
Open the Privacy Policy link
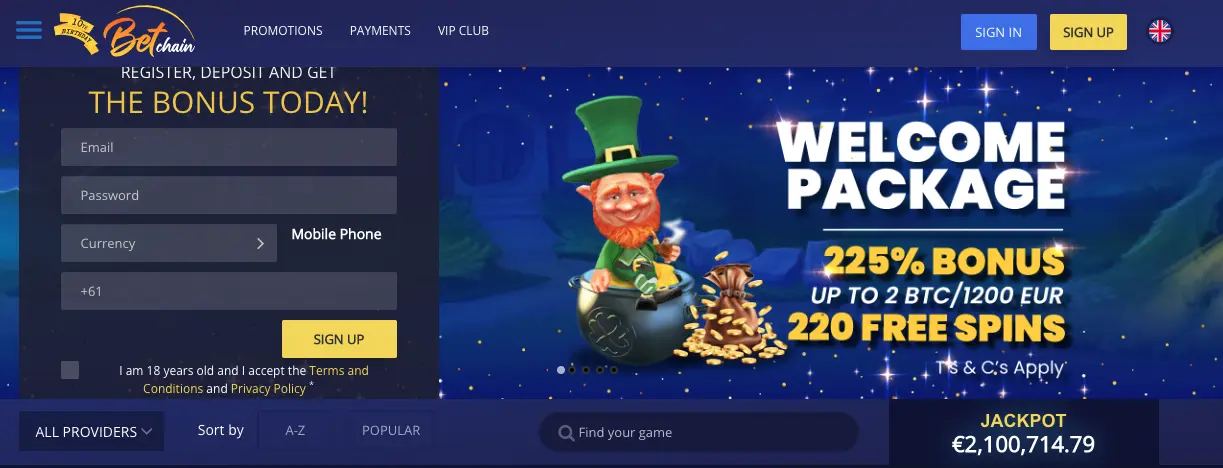268,388
